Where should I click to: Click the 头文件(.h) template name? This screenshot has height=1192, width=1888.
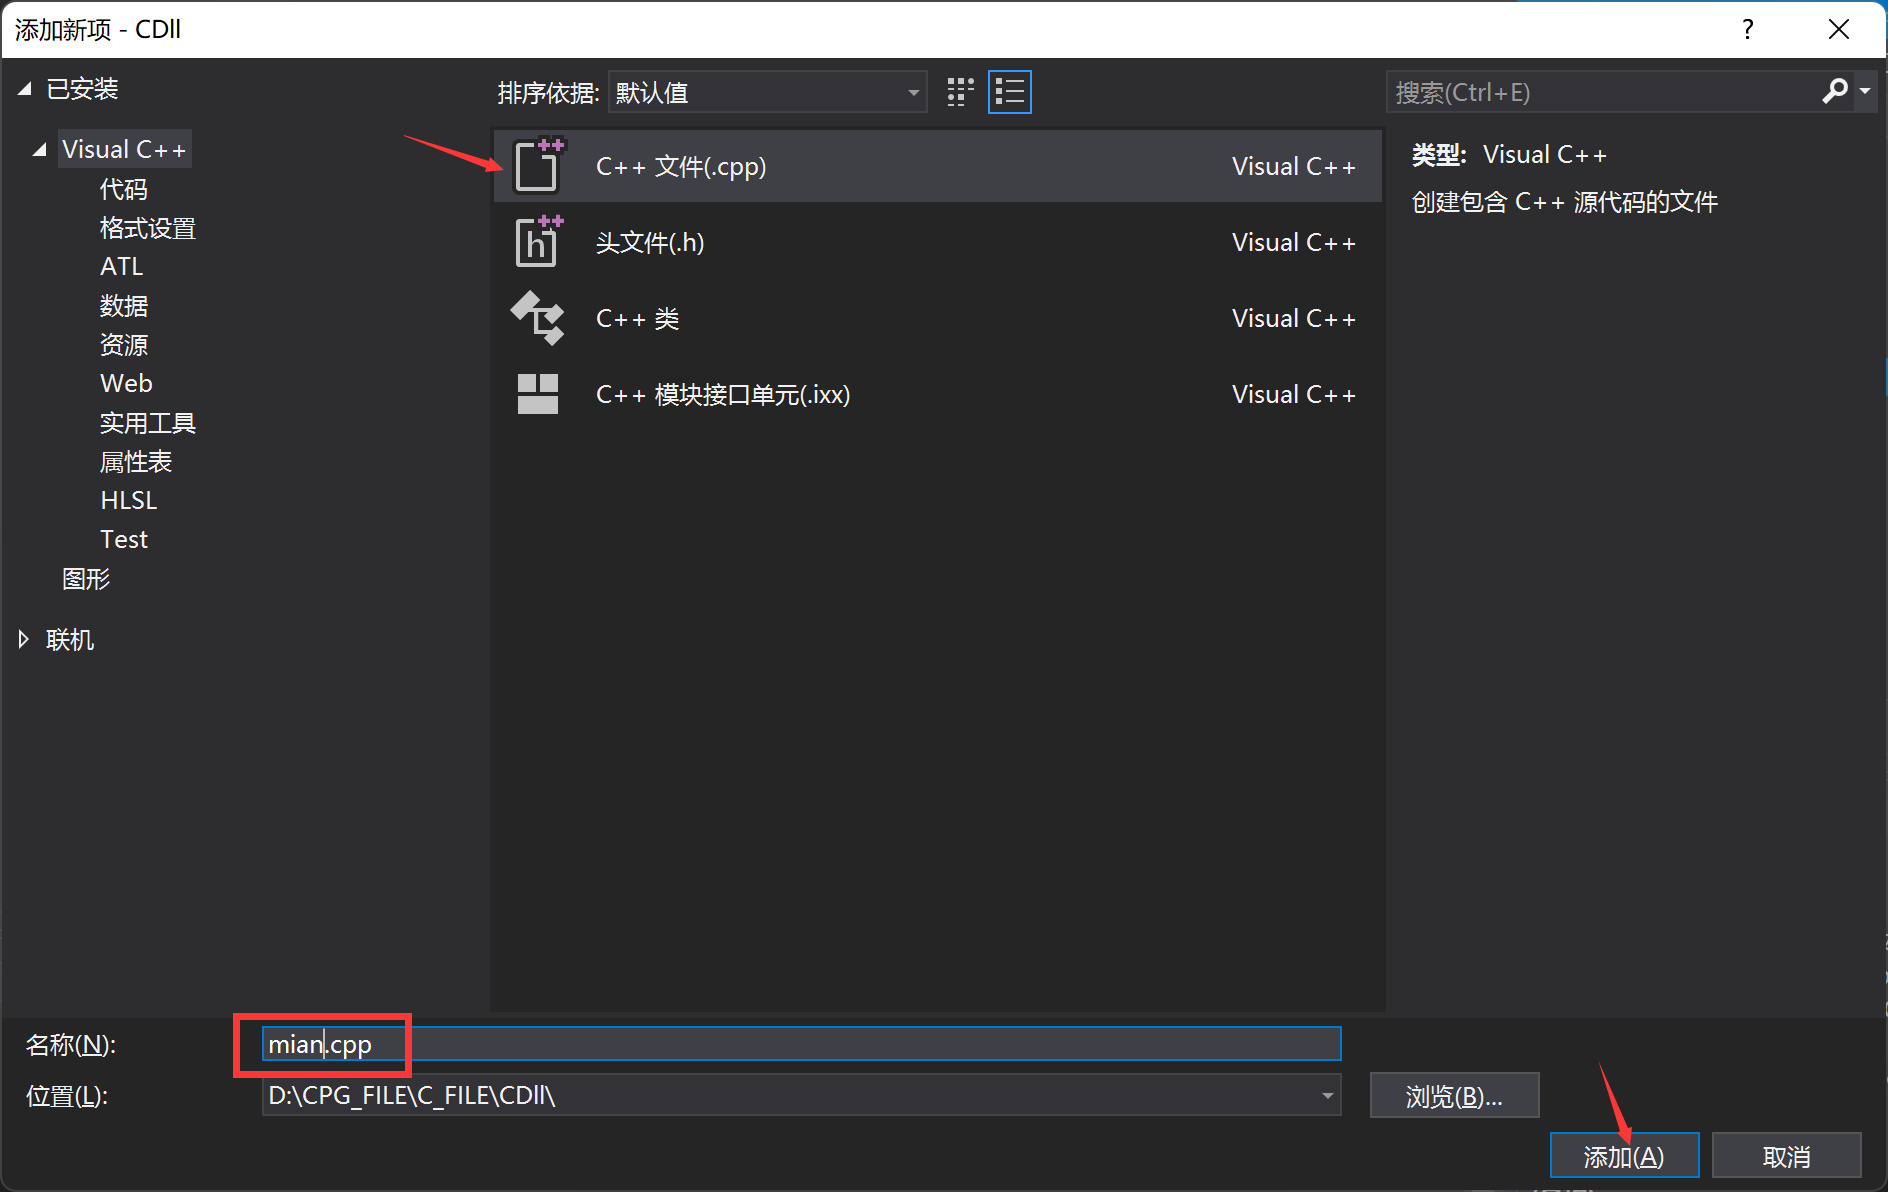tap(650, 242)
